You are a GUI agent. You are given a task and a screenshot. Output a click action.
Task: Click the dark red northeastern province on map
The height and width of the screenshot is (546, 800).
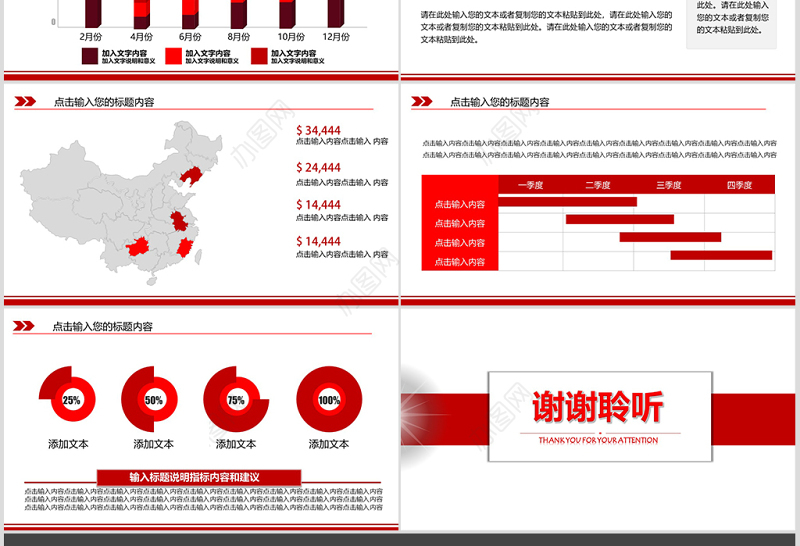pos(191,175)
